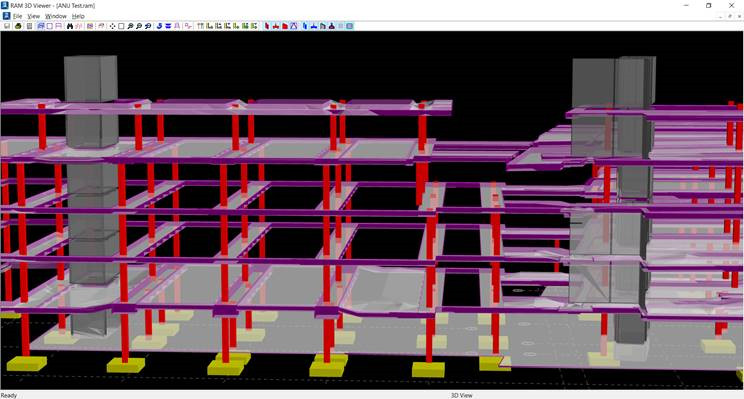This screenshot has width=744, height=399.
Task: Click the binoculars find icon
Action: point(70,26)
